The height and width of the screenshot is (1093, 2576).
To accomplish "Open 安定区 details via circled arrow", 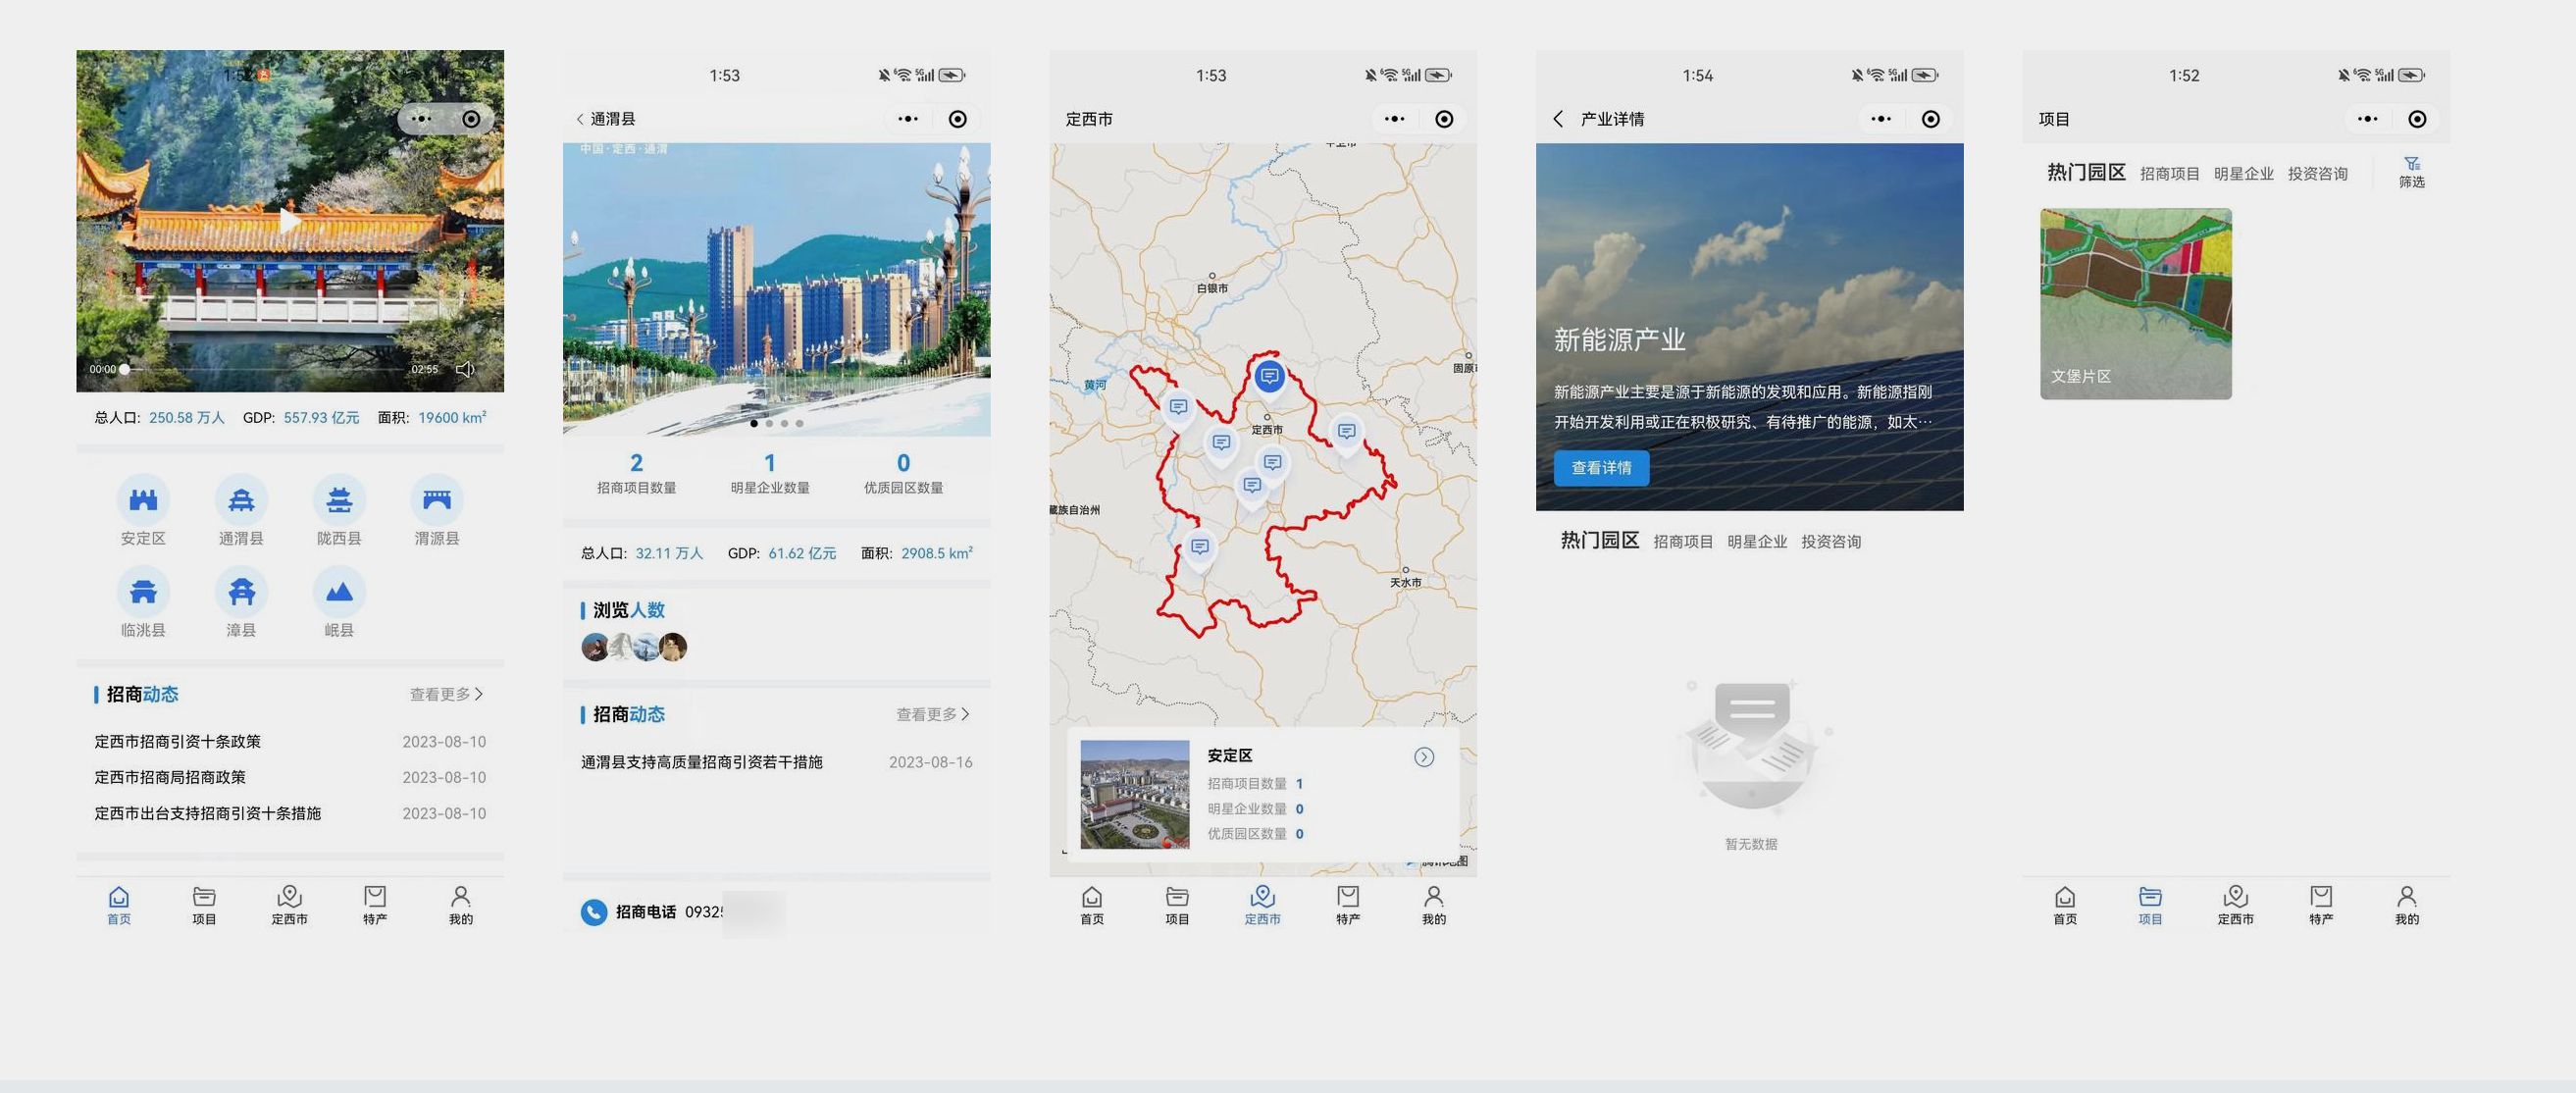I will tap(1424, 757).
